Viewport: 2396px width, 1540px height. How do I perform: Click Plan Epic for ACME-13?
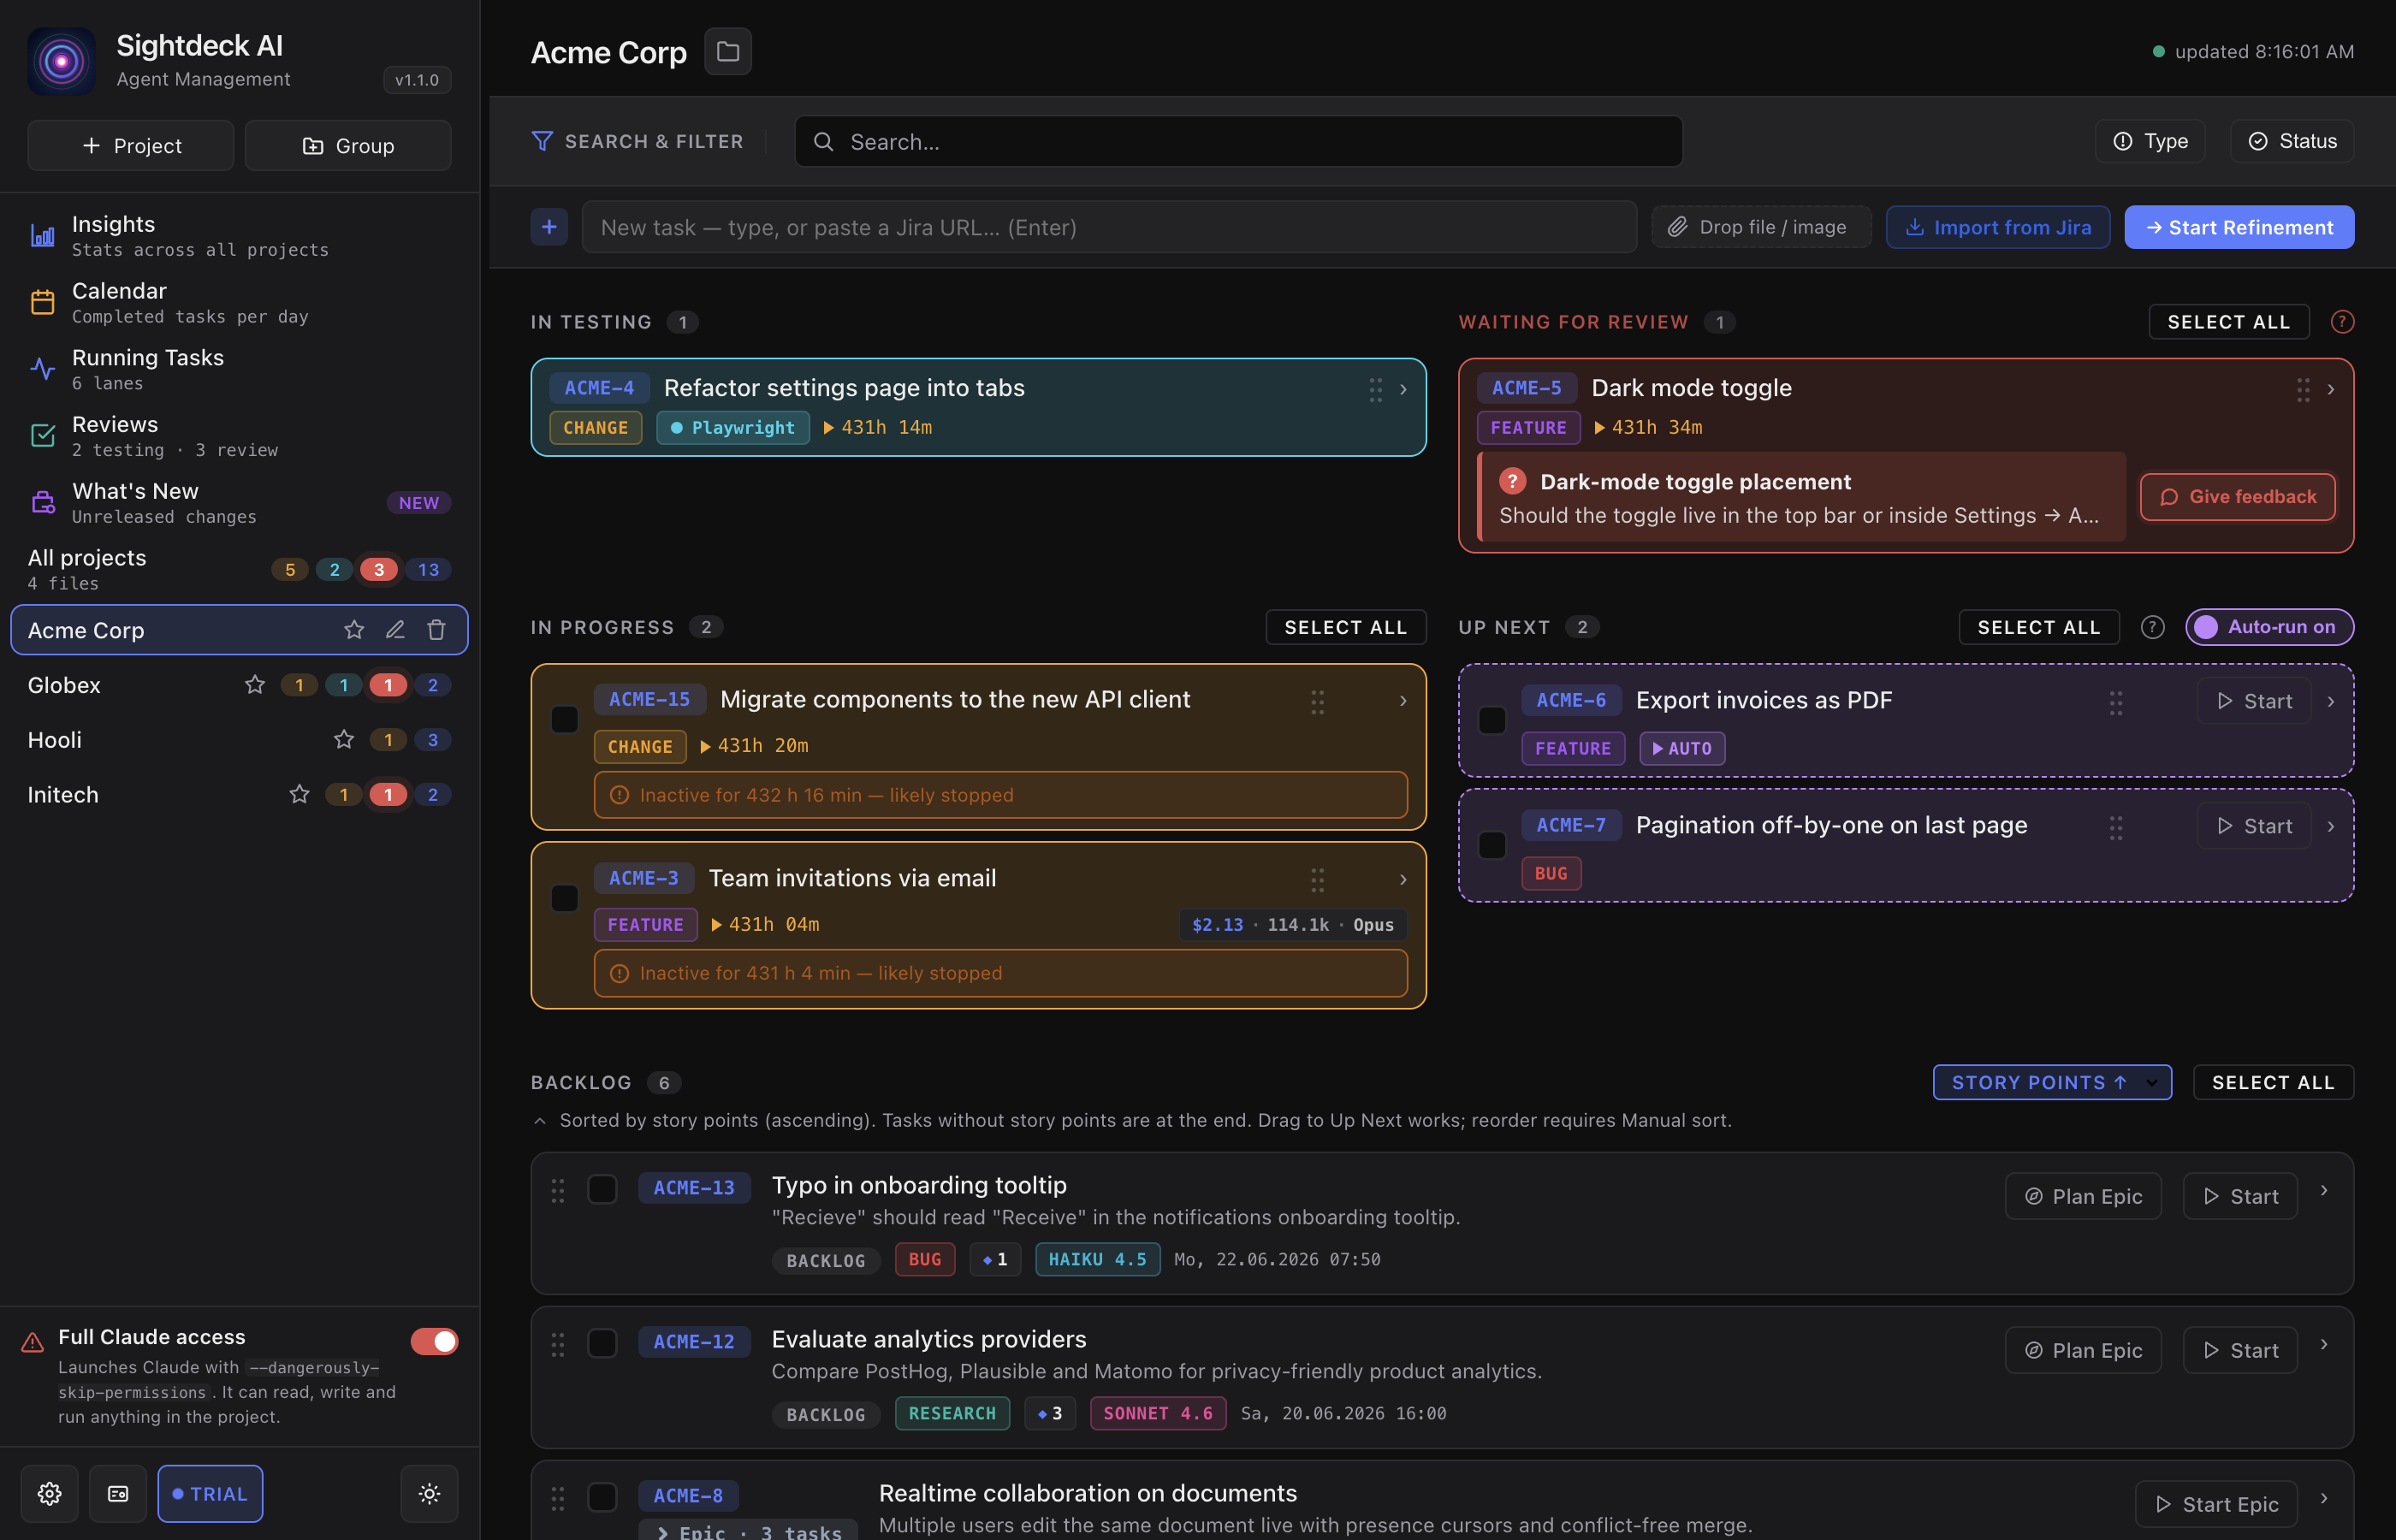tap(2083, 1196)
